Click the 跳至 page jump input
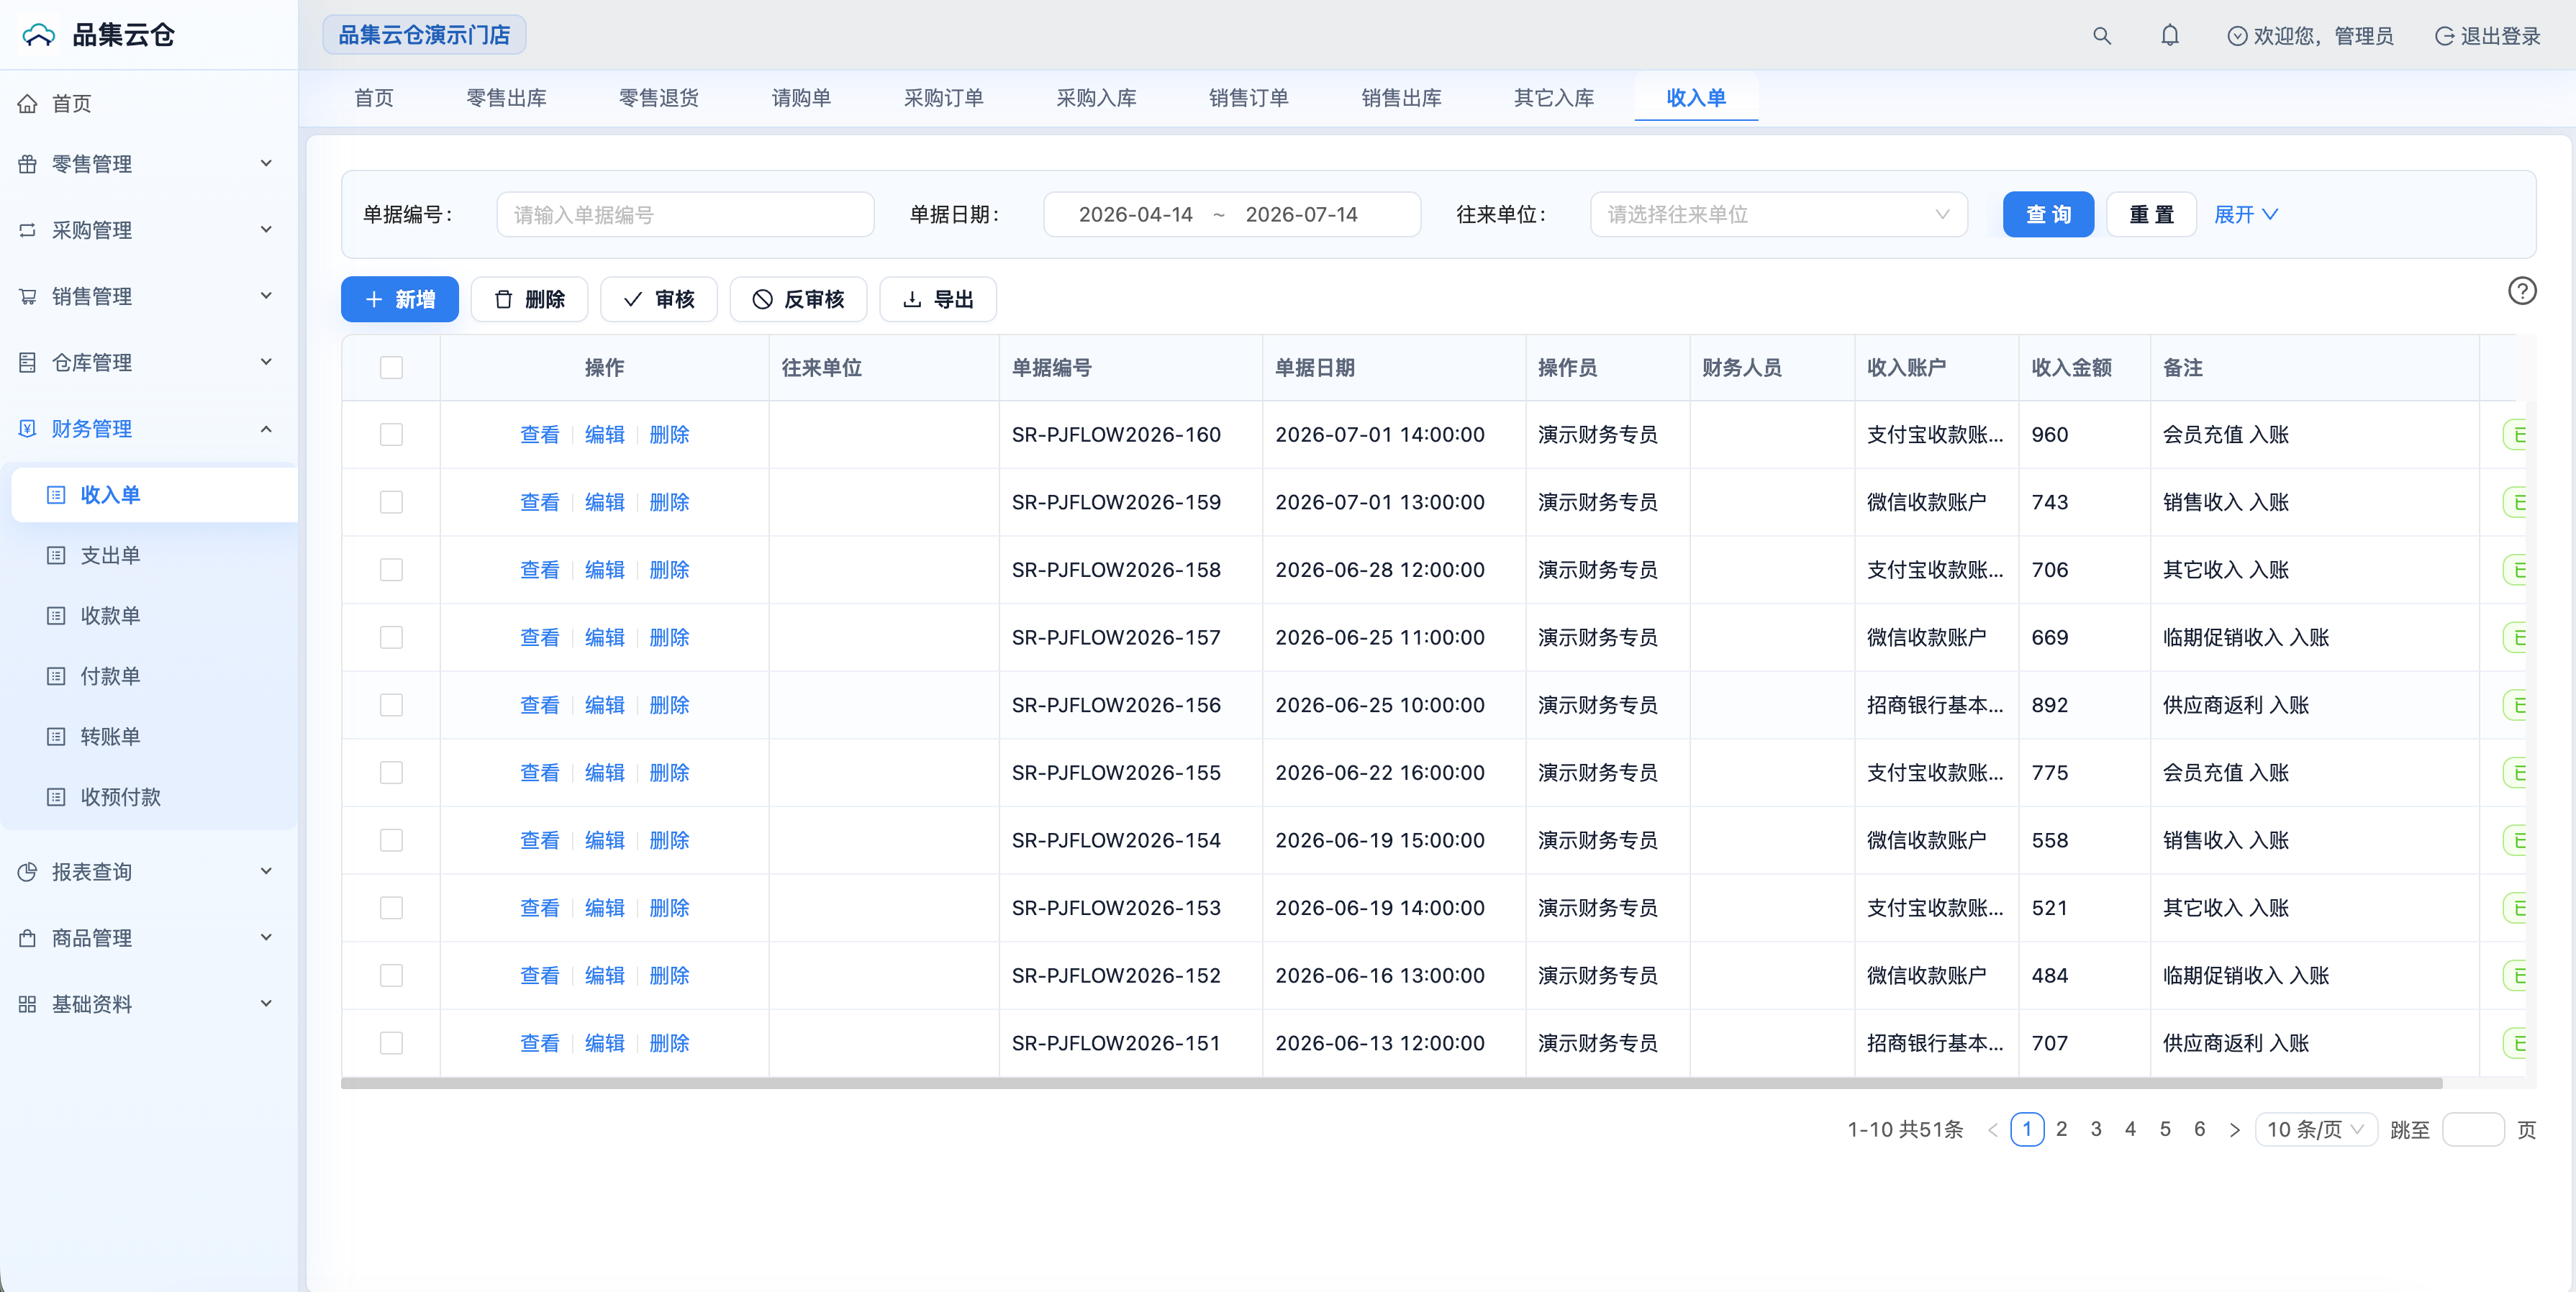Viewport: 2576px width, 1292px height. (x=2473, y=1130)
